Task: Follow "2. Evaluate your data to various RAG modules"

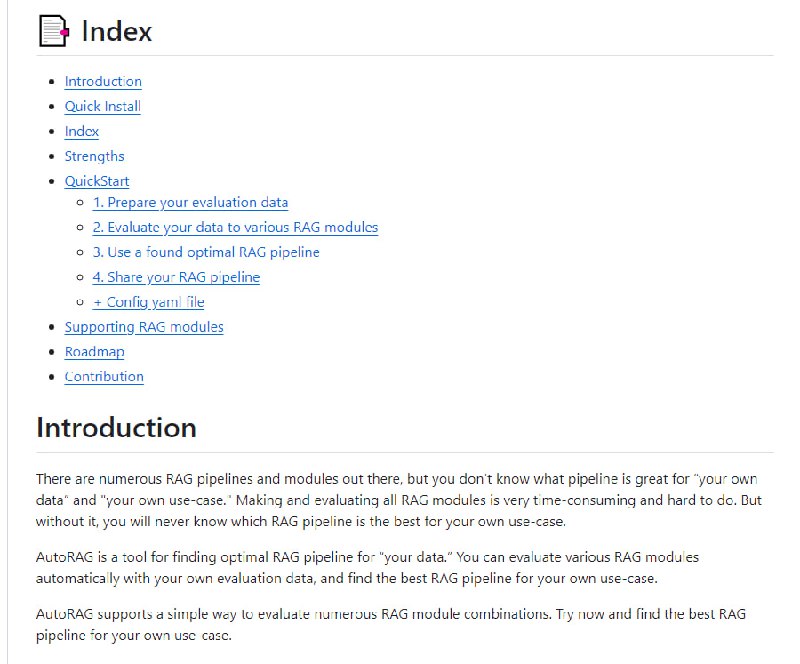Action: click(235, 228)
